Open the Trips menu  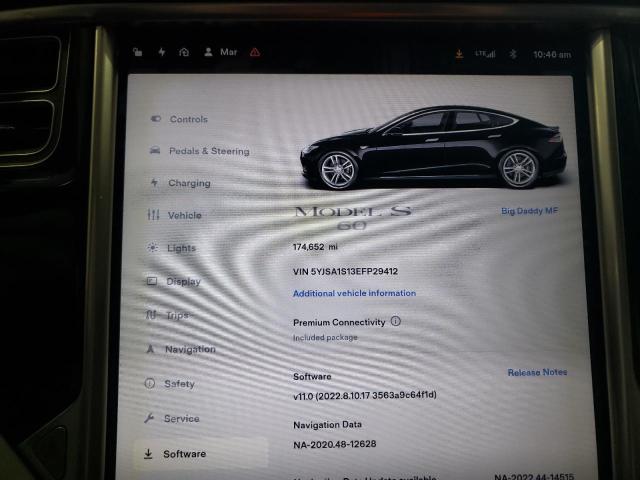168,315
